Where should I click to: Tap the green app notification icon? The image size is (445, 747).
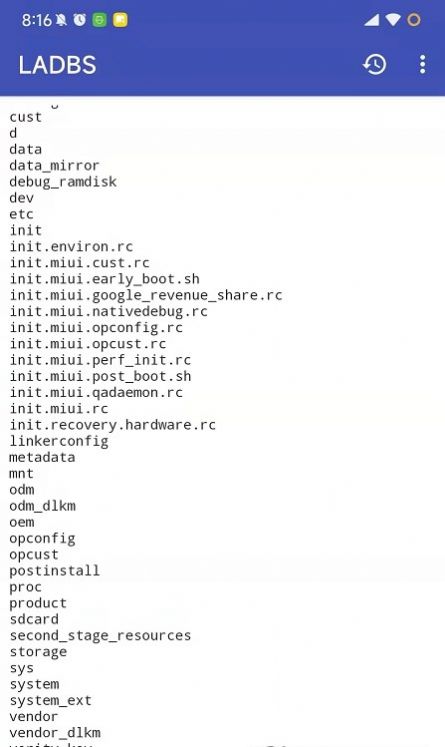tap(99, 20)
